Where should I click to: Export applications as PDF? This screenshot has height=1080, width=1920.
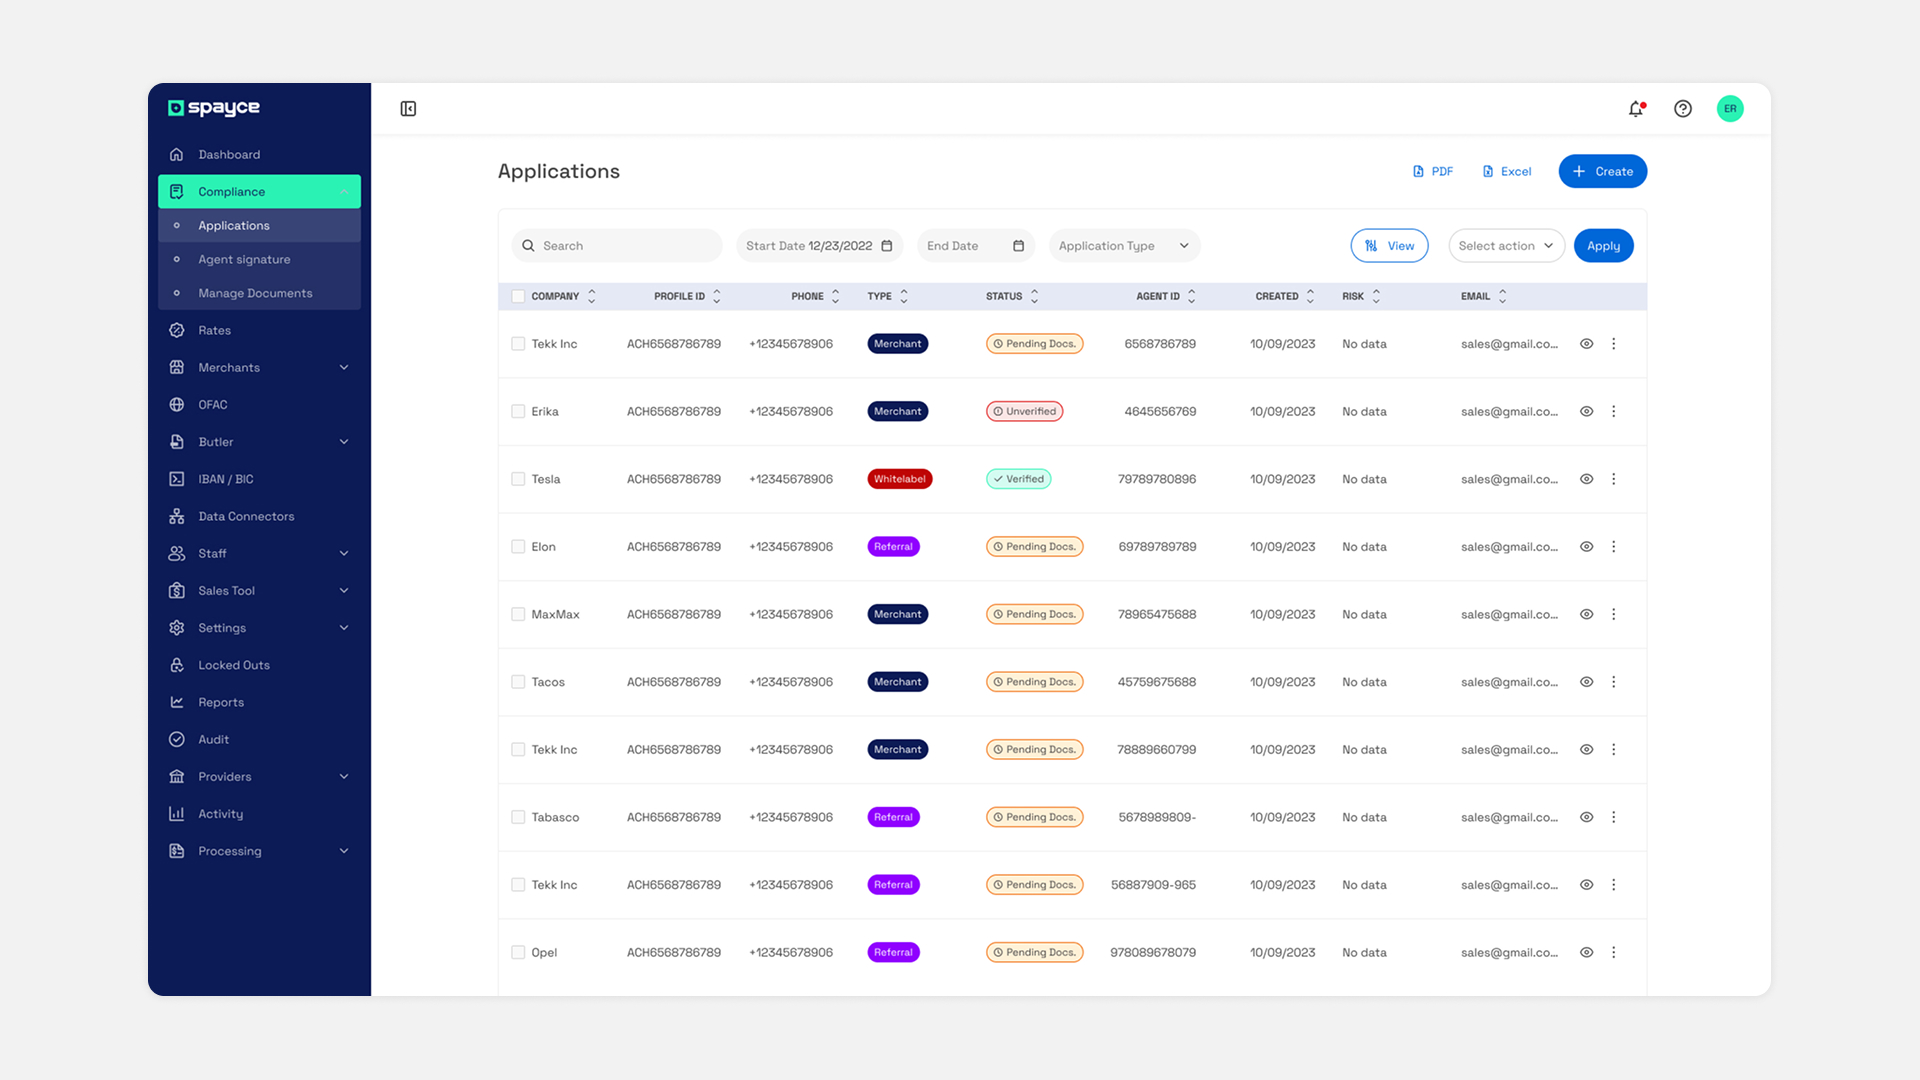point(1432,172)
